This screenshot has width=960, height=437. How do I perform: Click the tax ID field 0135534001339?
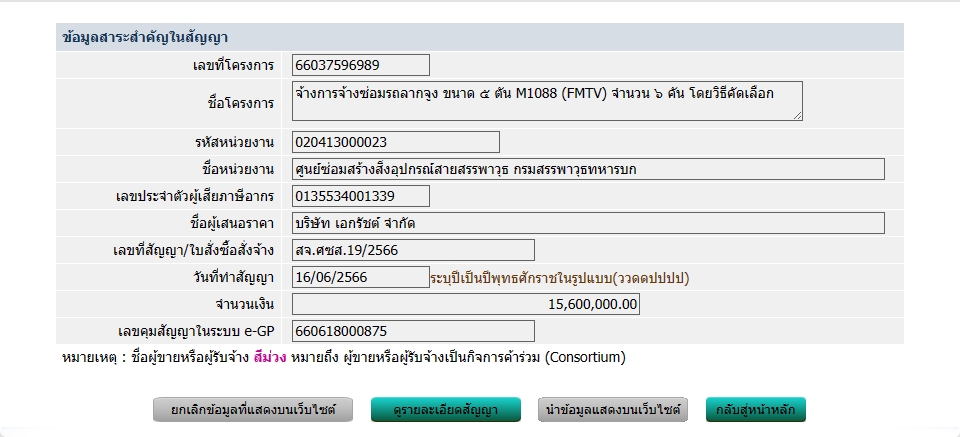point(361,196)
